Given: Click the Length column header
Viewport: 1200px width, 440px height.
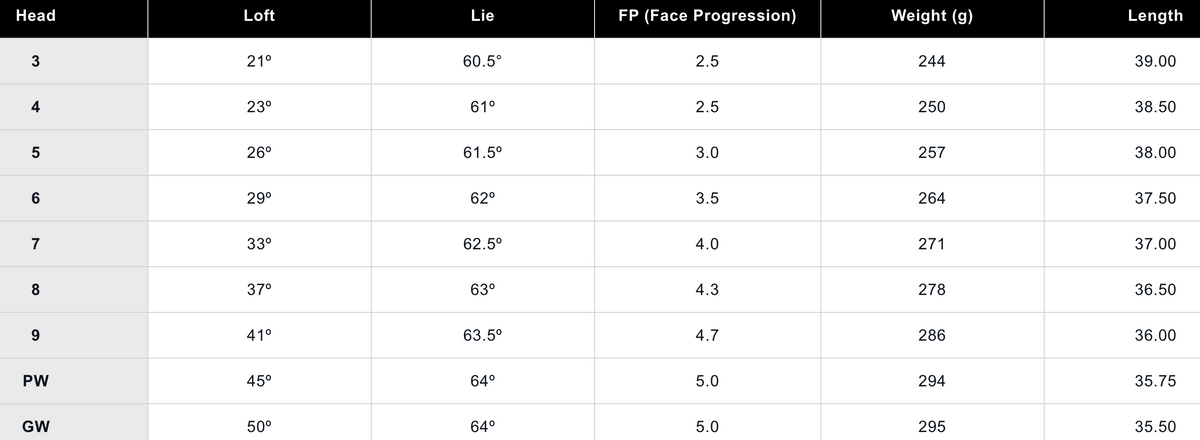Looking at the screenshot, I should point(1155,17).
